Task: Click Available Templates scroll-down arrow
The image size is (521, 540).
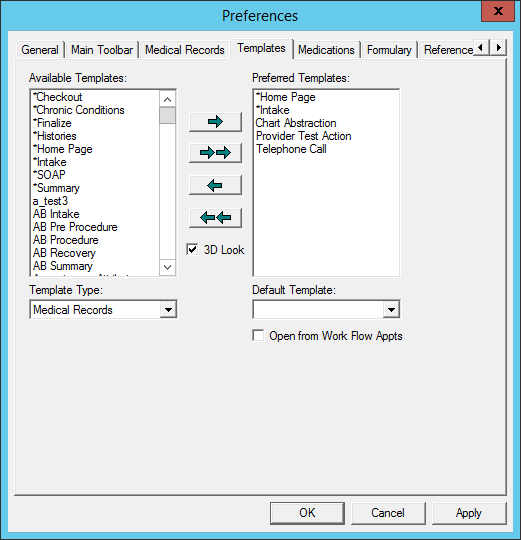Action: click(x=167, y=267)
